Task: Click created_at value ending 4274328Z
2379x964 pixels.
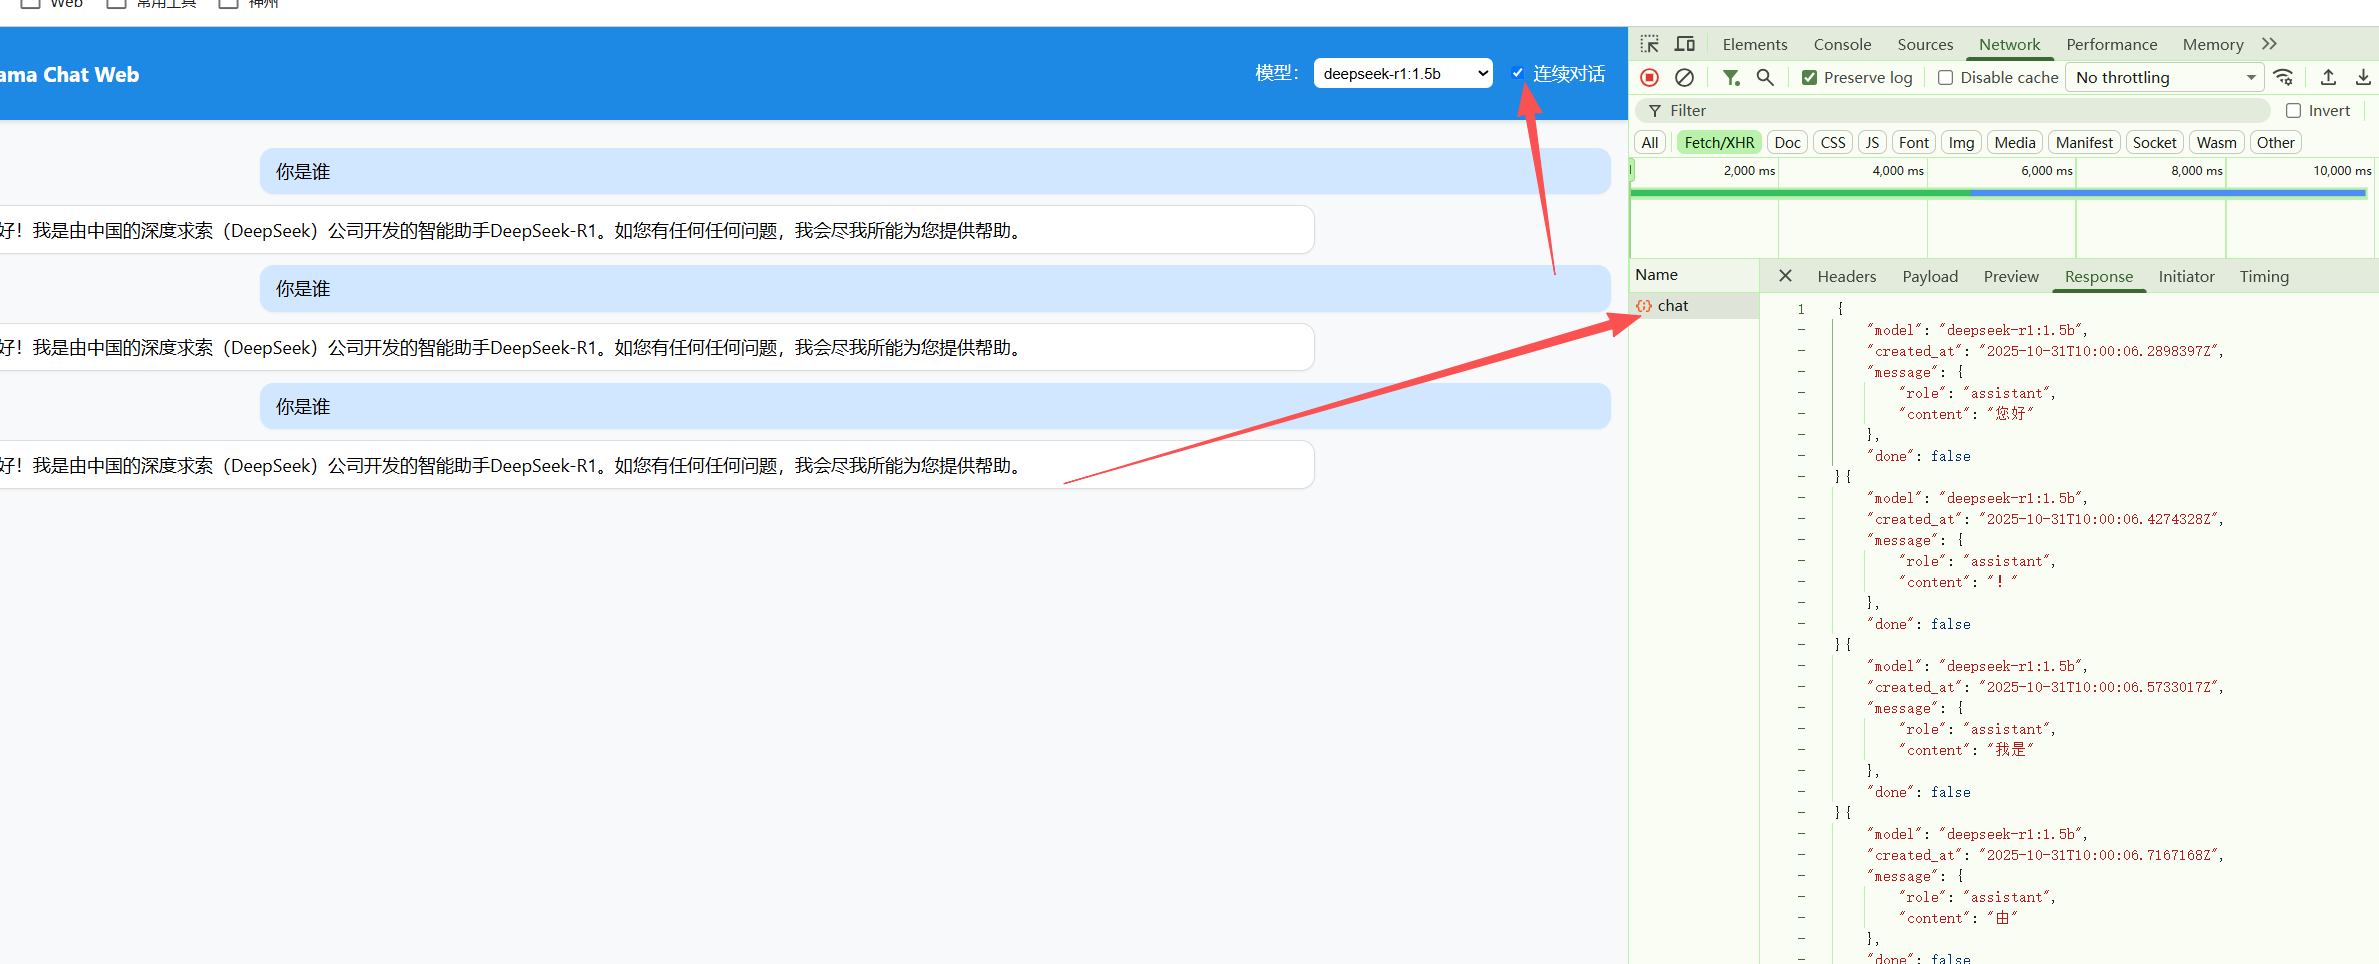Action: [x=2098, y=519]
